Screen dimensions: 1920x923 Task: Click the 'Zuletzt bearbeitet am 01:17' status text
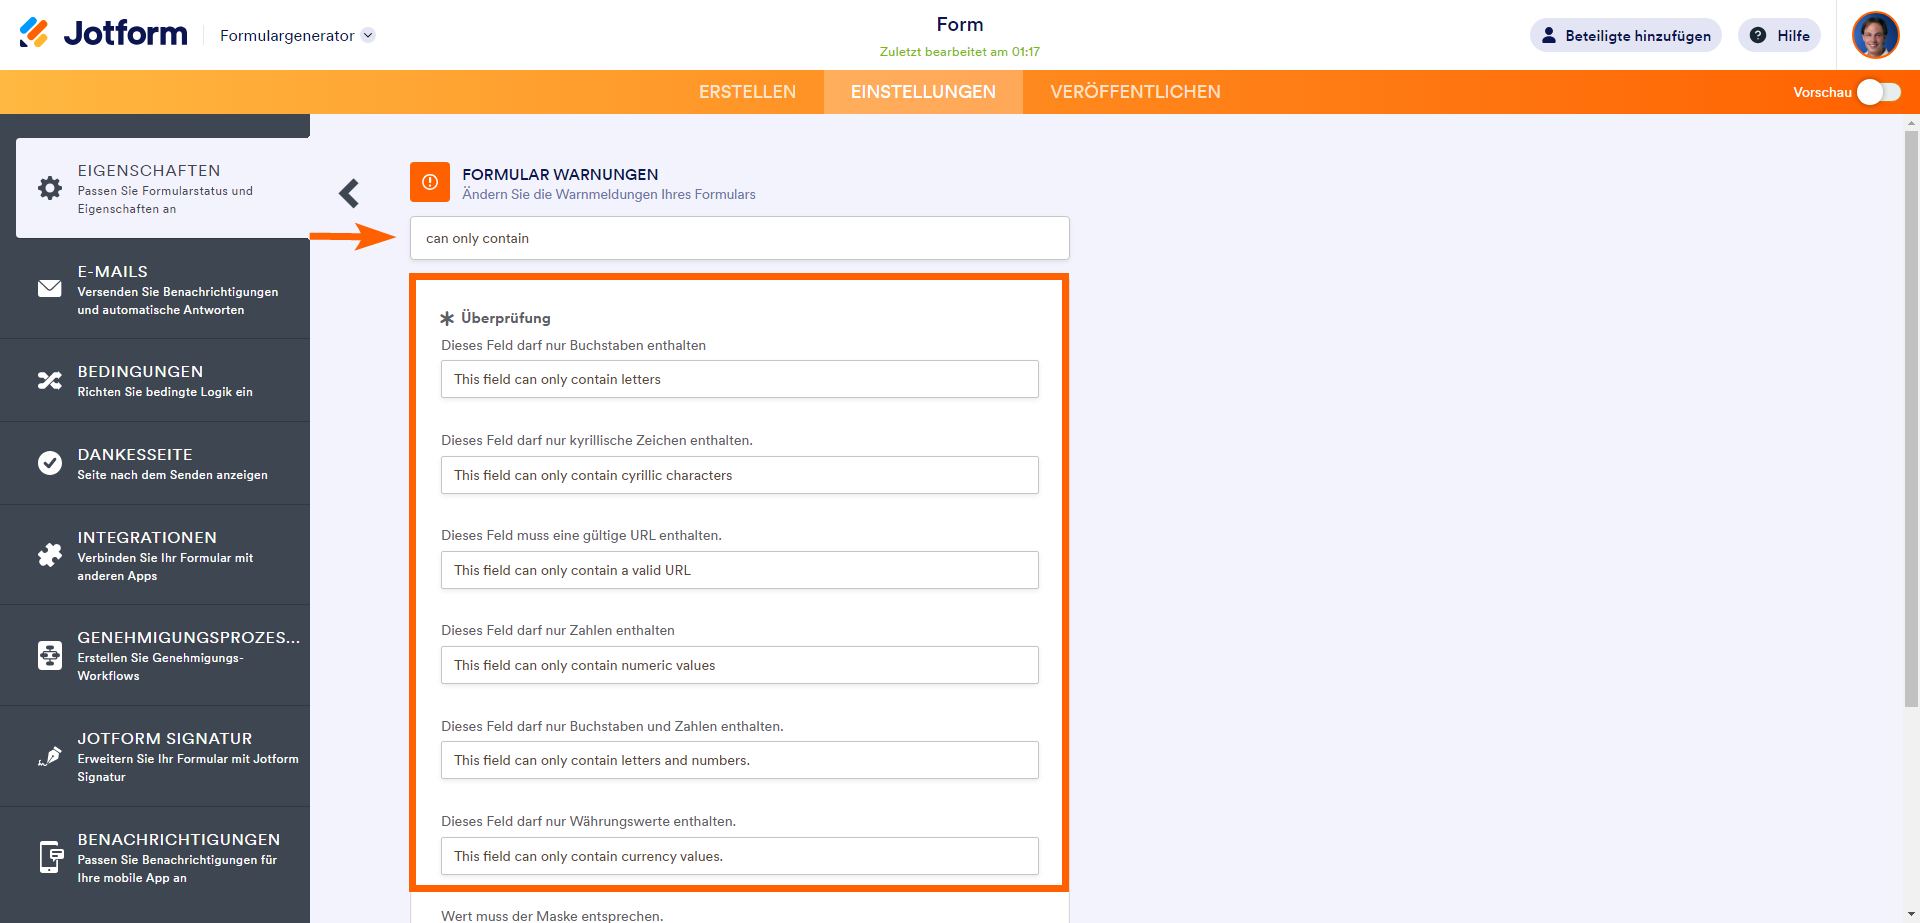point(960,52)
